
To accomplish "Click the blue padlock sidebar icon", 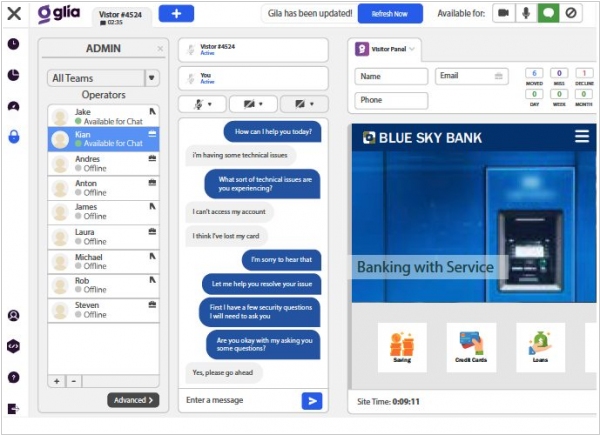I will tap(14, 137).
